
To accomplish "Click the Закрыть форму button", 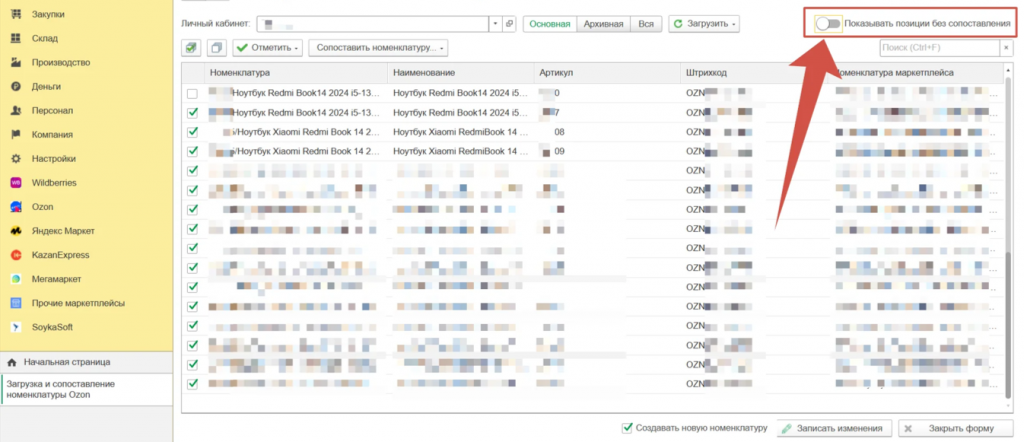I will (x=948, y=429).
